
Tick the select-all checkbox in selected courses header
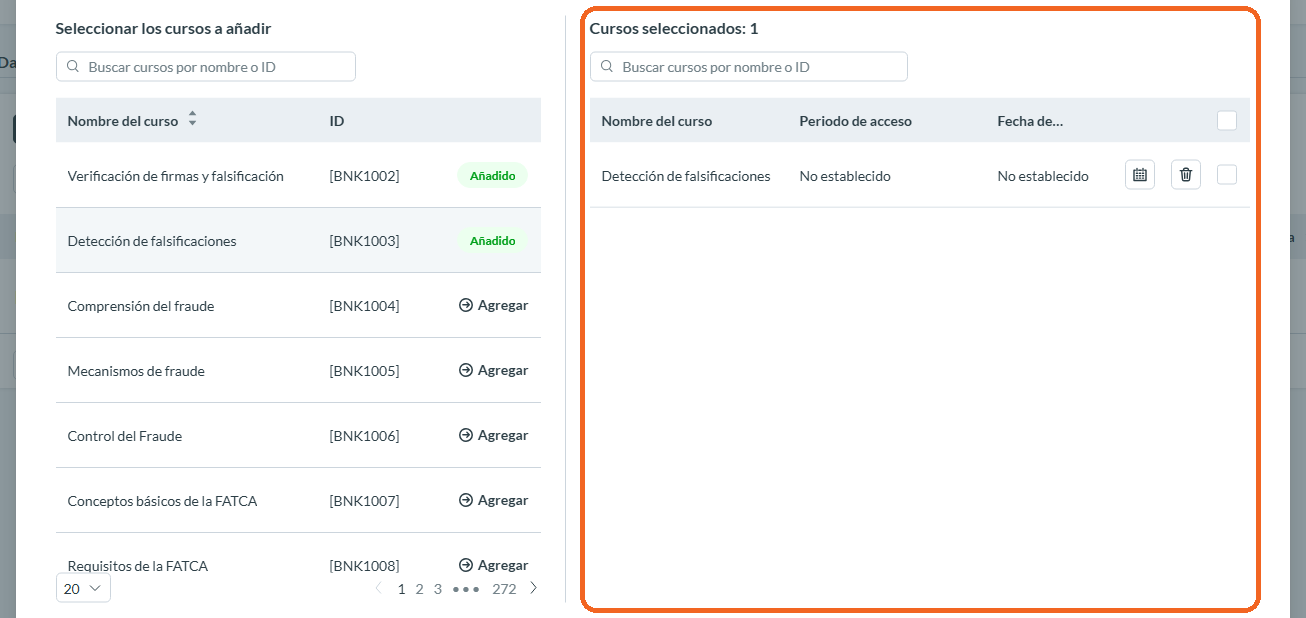click(x=1227, y=121)
